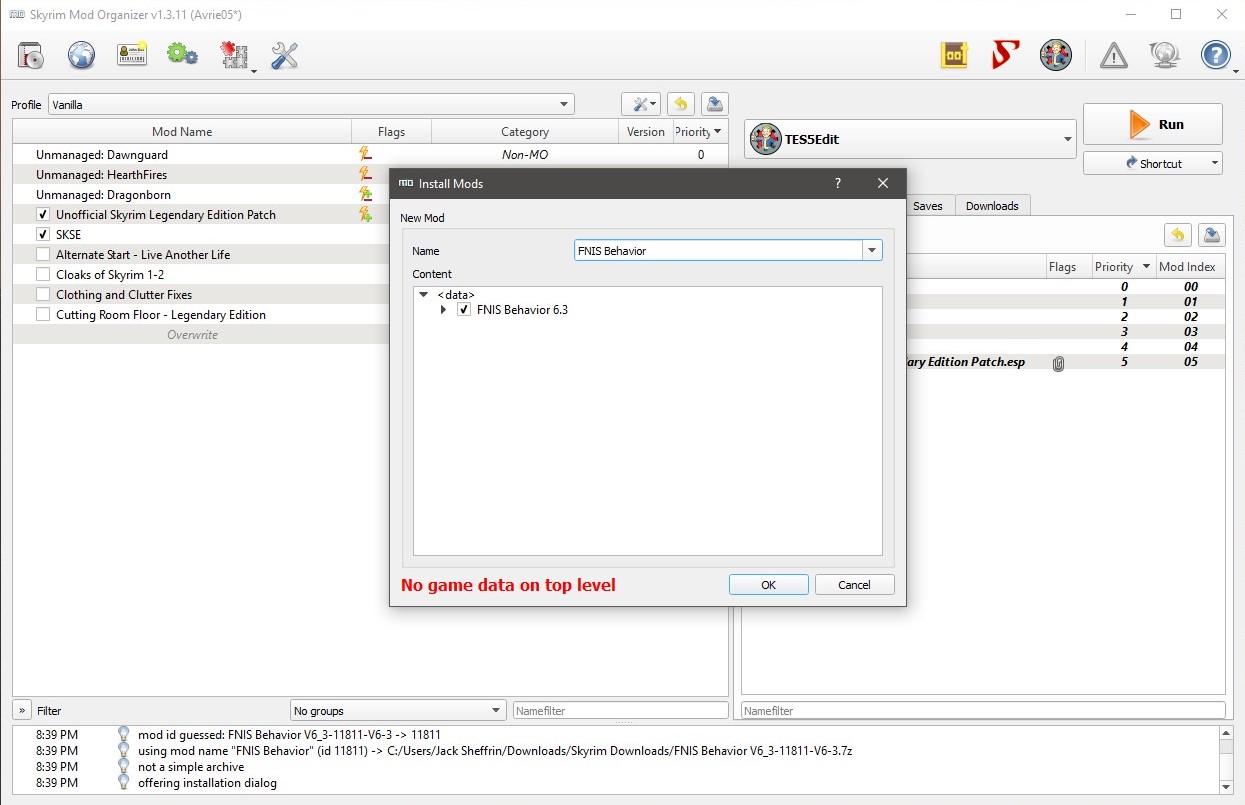Click the red S toolbar icon
Image resolution: width=1245 pixels, height=805 pixels.
point(1005,55)
